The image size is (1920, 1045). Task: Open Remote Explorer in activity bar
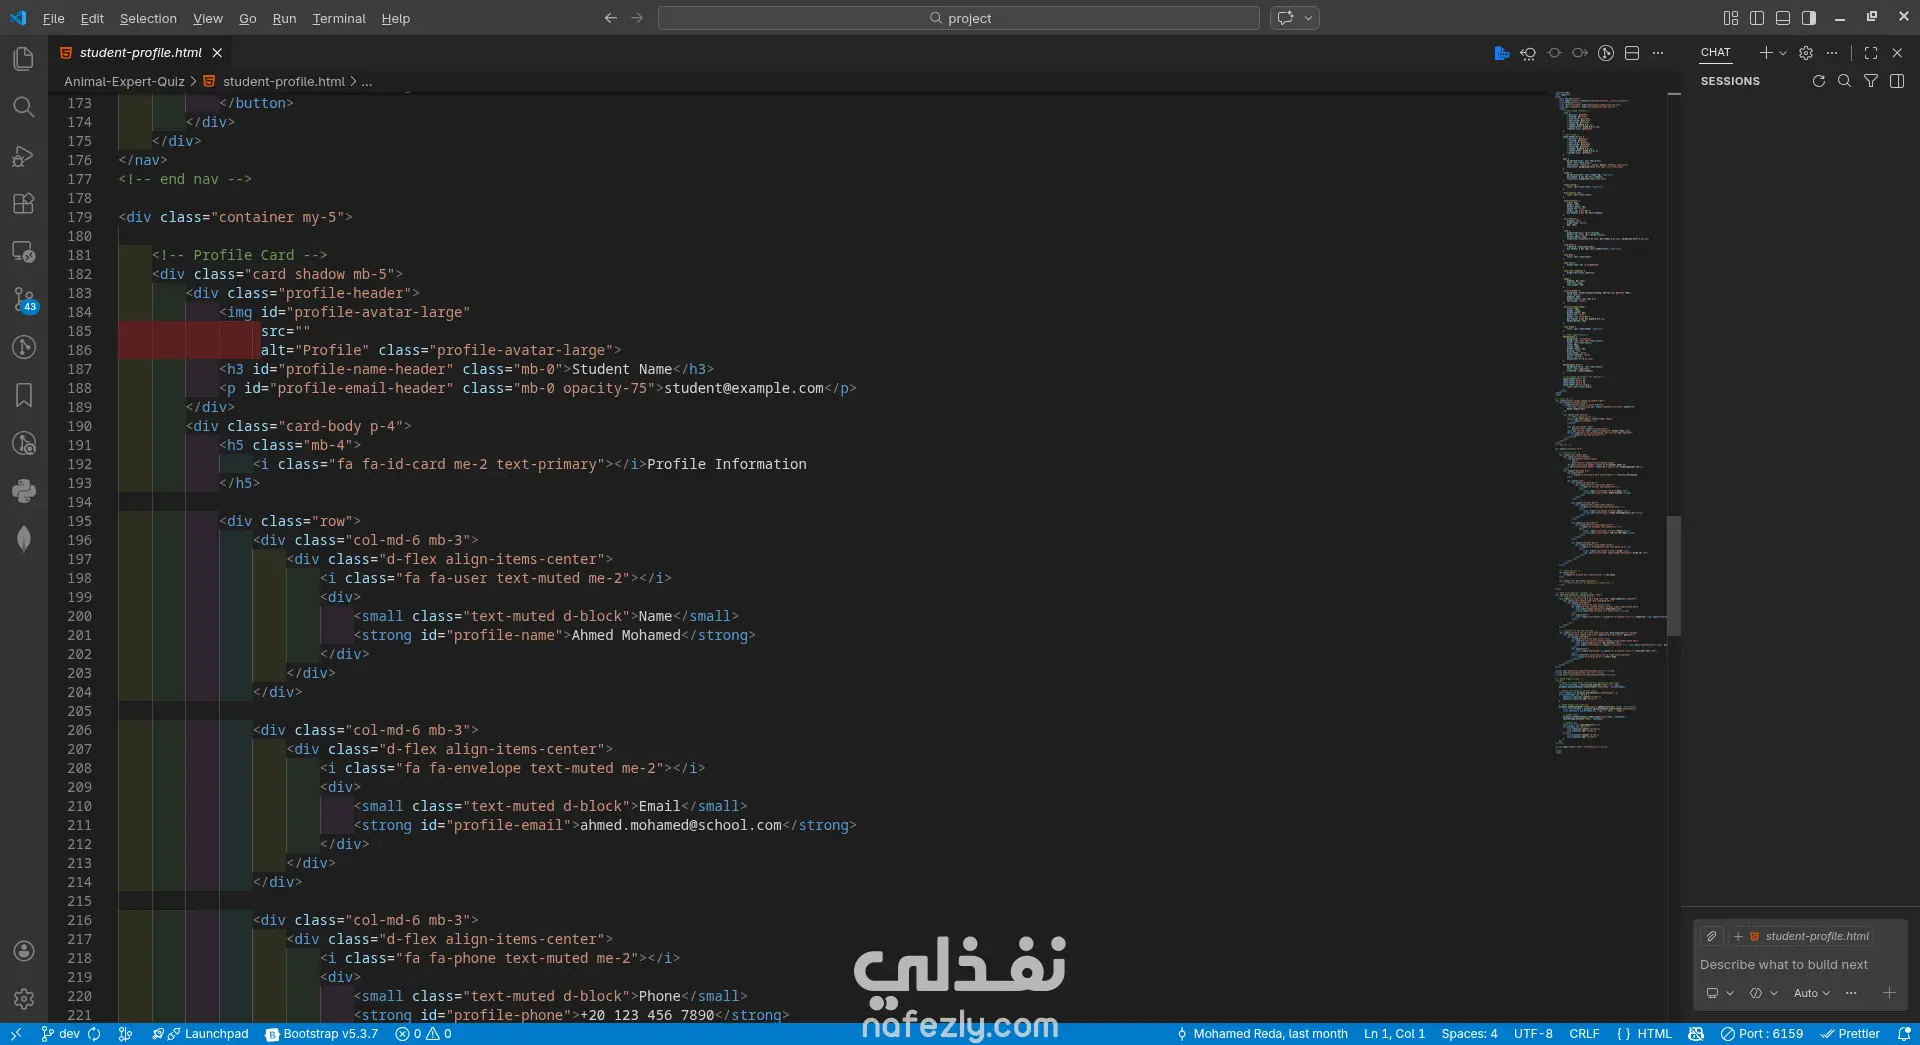24,251
